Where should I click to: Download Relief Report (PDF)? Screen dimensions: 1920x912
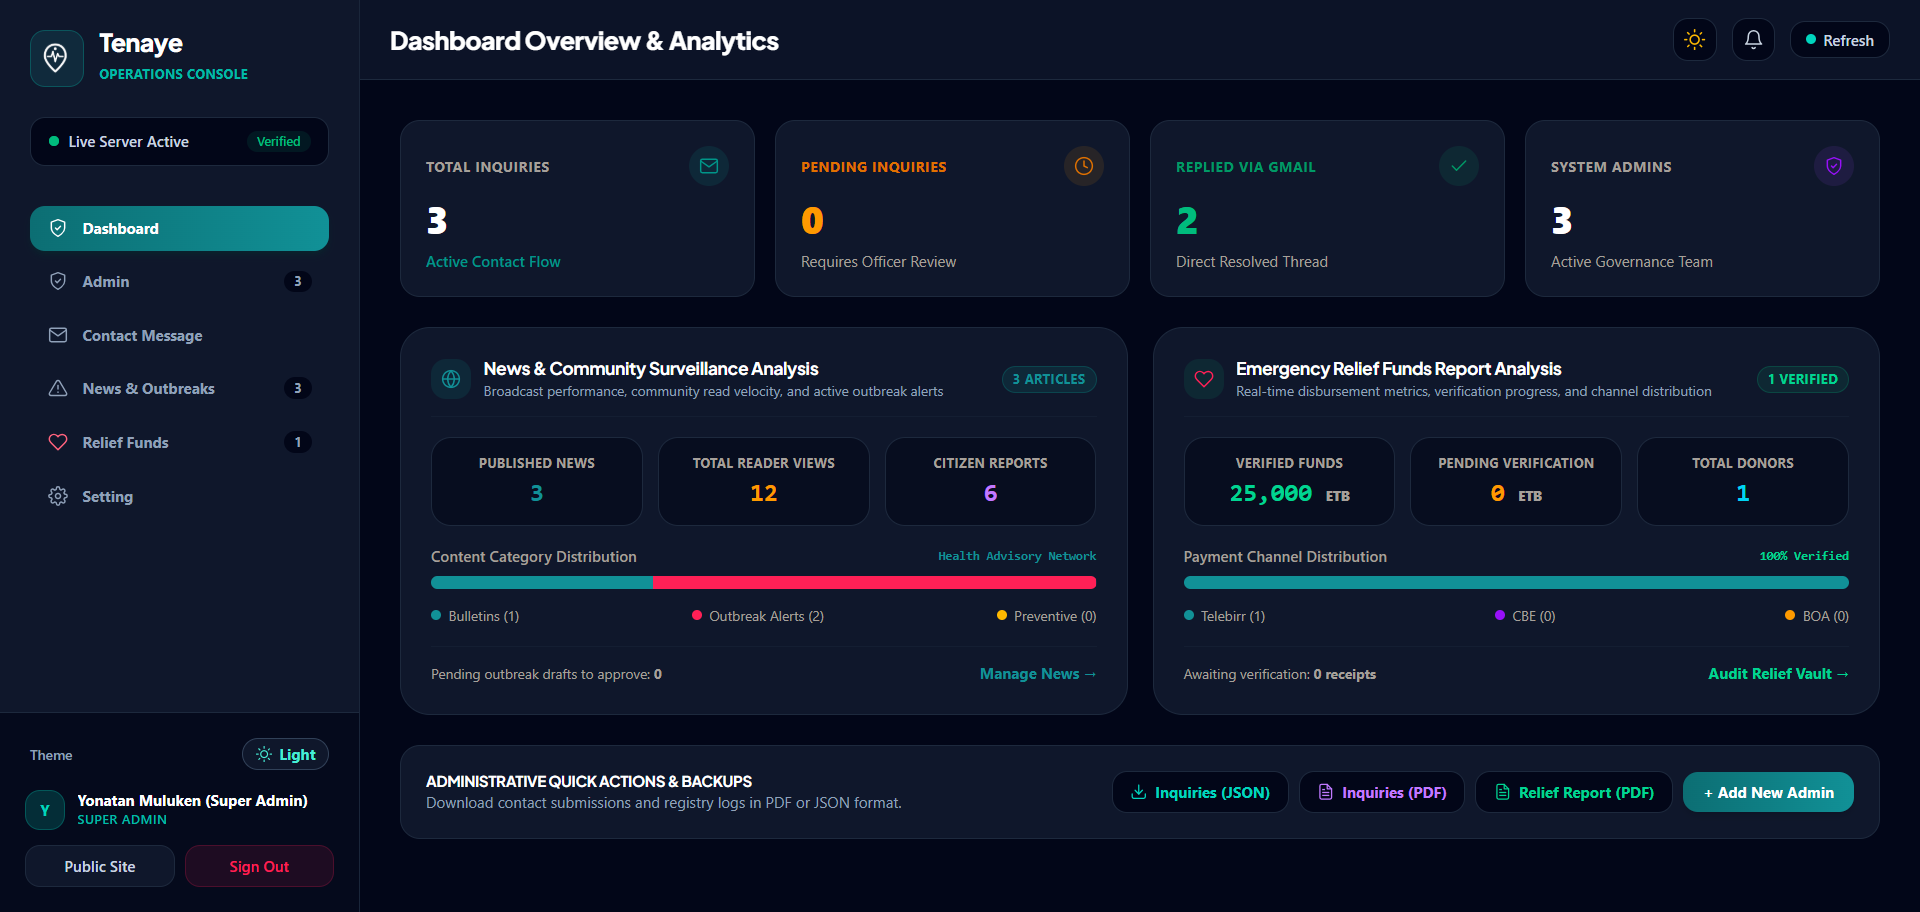coord(1574,792)
